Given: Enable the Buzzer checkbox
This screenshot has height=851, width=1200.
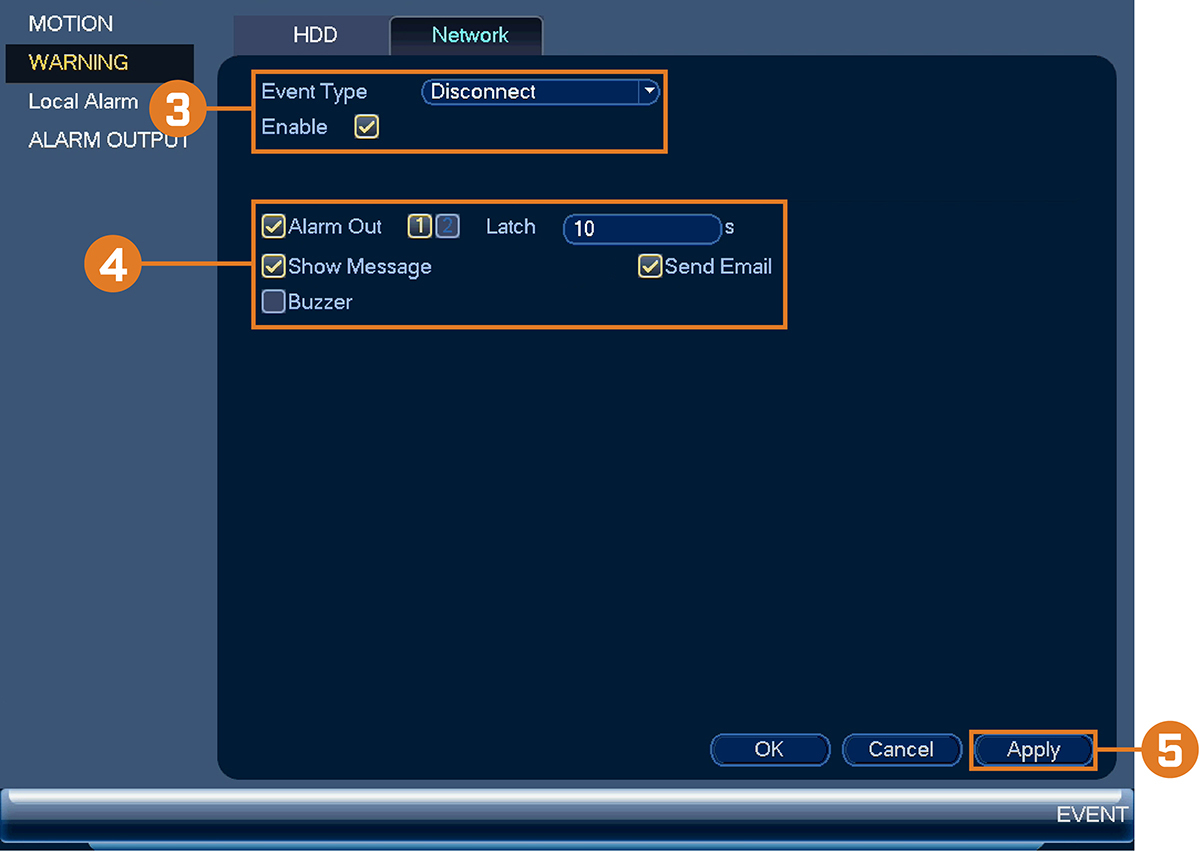Looking at the screenshot, I should pyautogui.click(x=273, y=302).
